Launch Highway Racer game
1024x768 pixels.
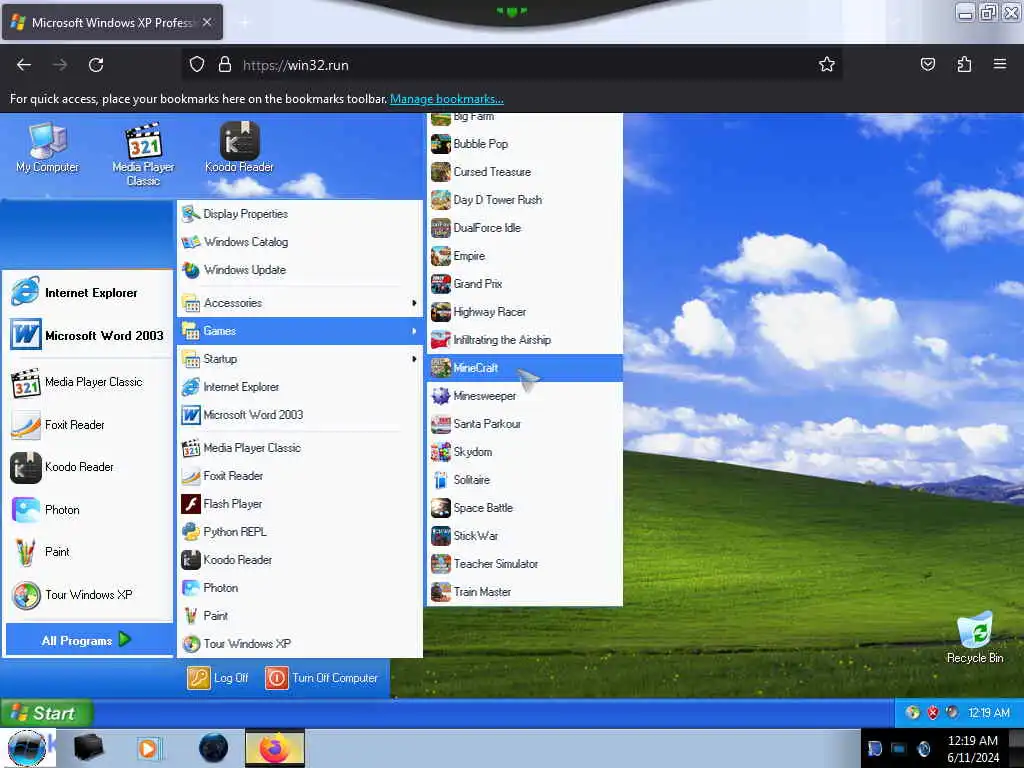pos(524,312)
